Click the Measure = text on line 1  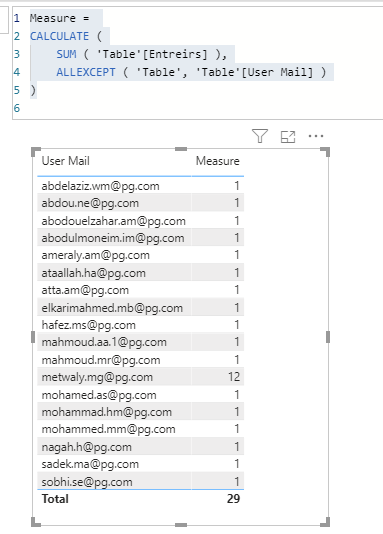60,18
